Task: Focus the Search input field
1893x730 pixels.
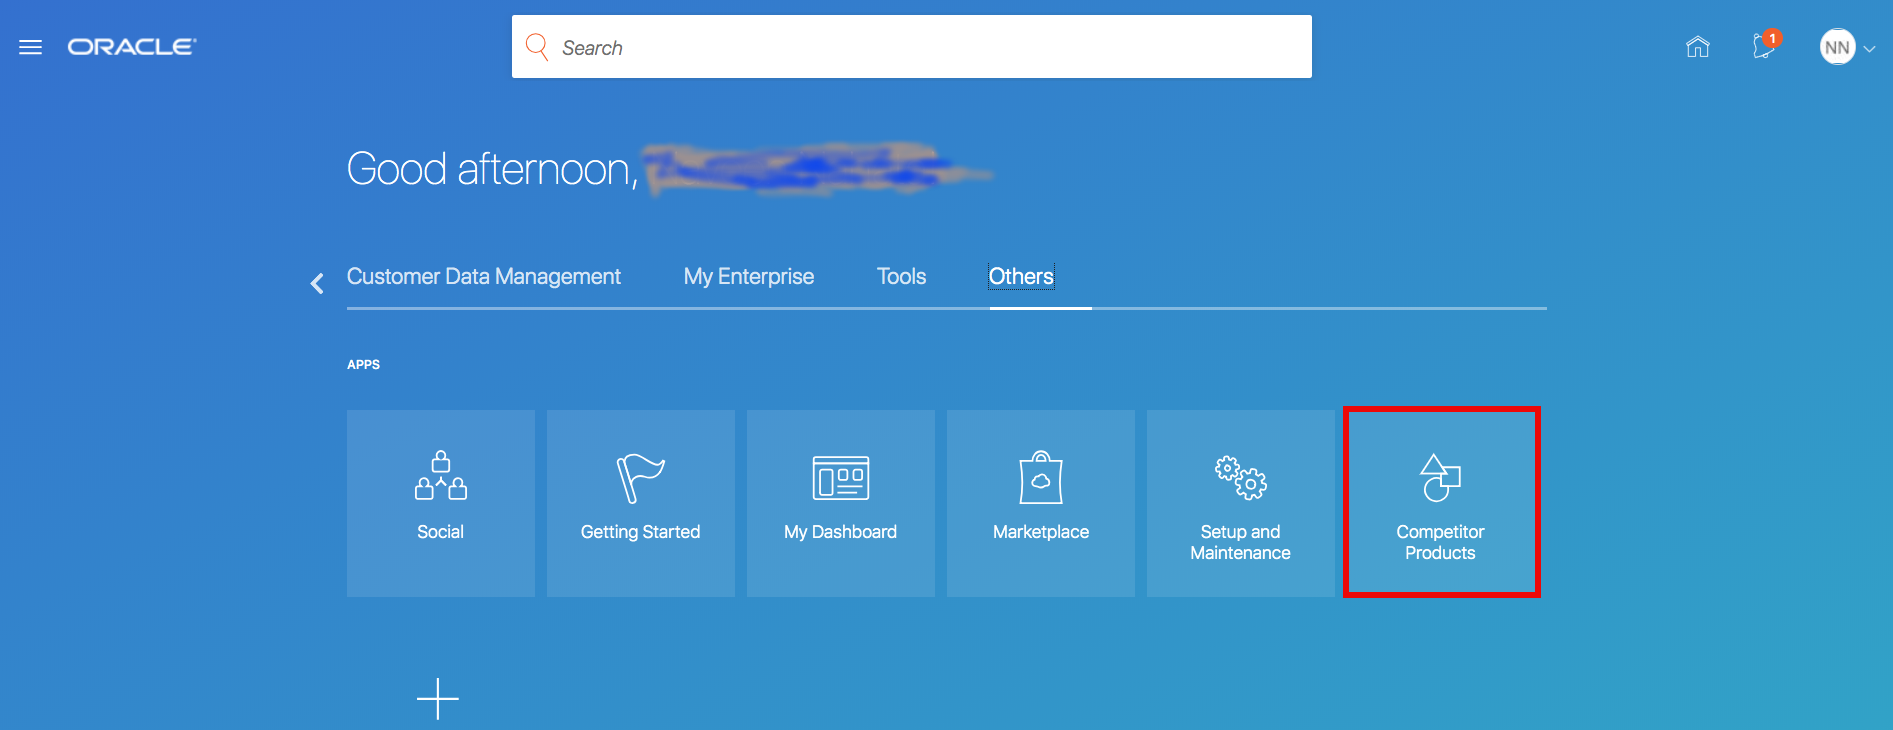Action: (912, 47)
